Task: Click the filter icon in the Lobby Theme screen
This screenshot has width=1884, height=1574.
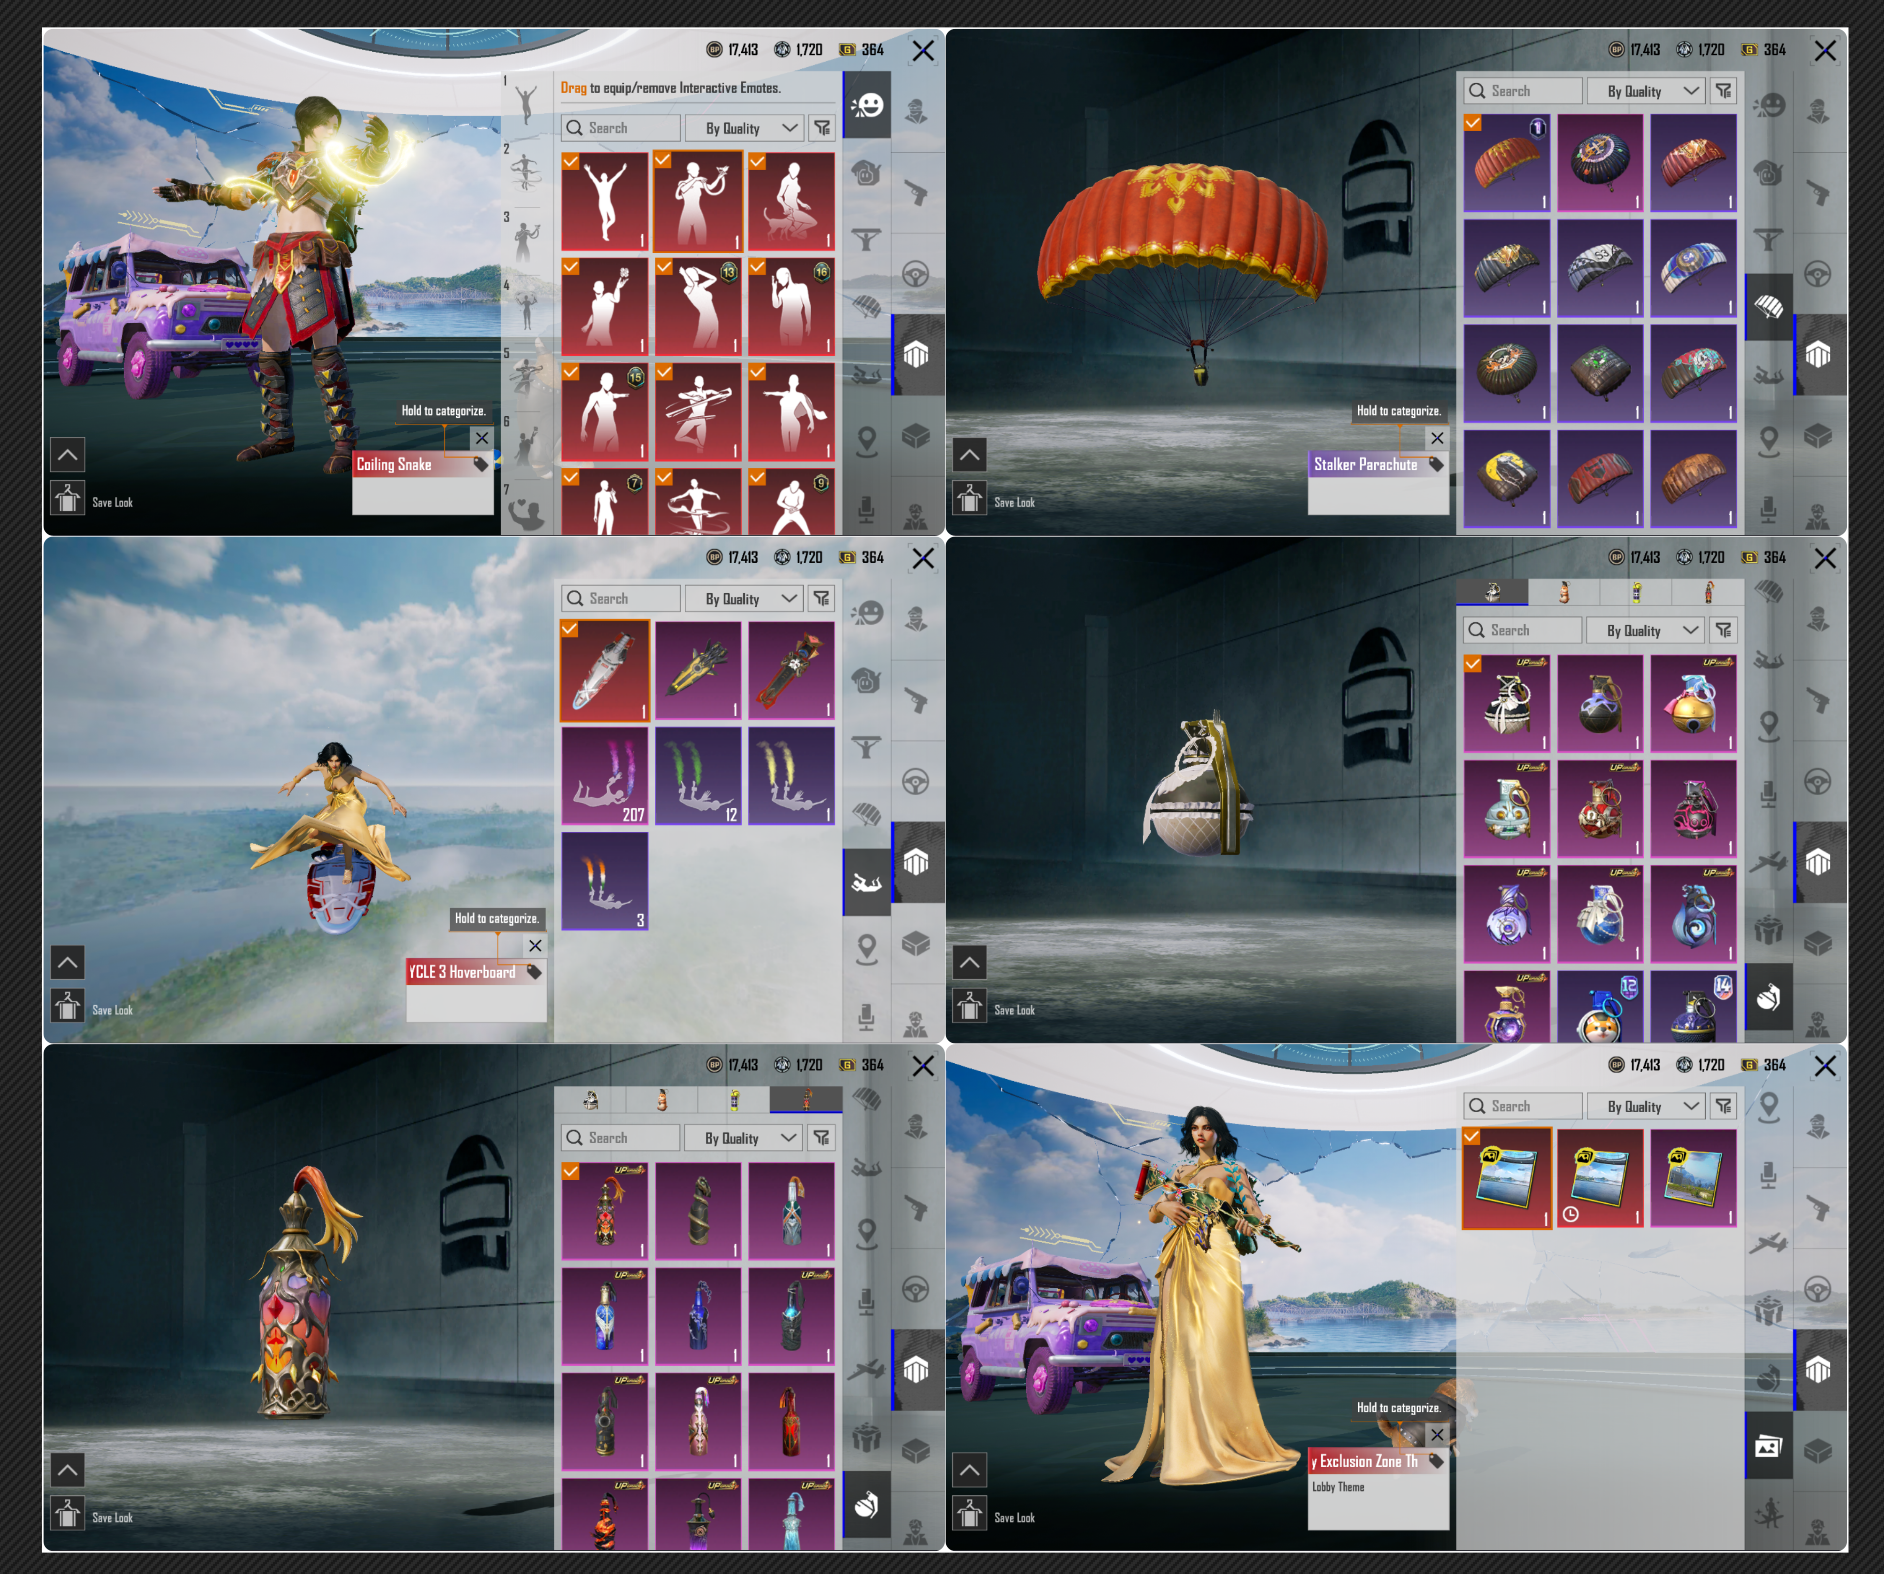Action: [x=1724, y=1106]
